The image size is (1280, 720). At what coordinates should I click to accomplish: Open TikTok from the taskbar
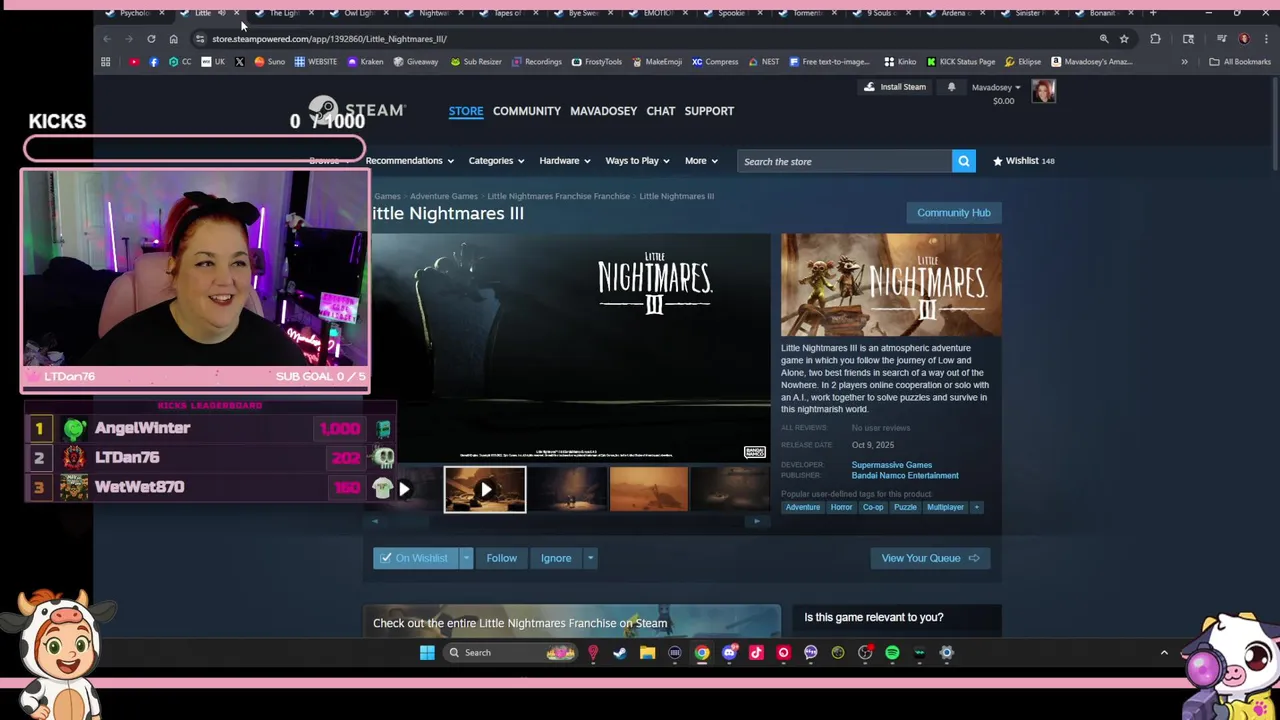tap(756, 653)
